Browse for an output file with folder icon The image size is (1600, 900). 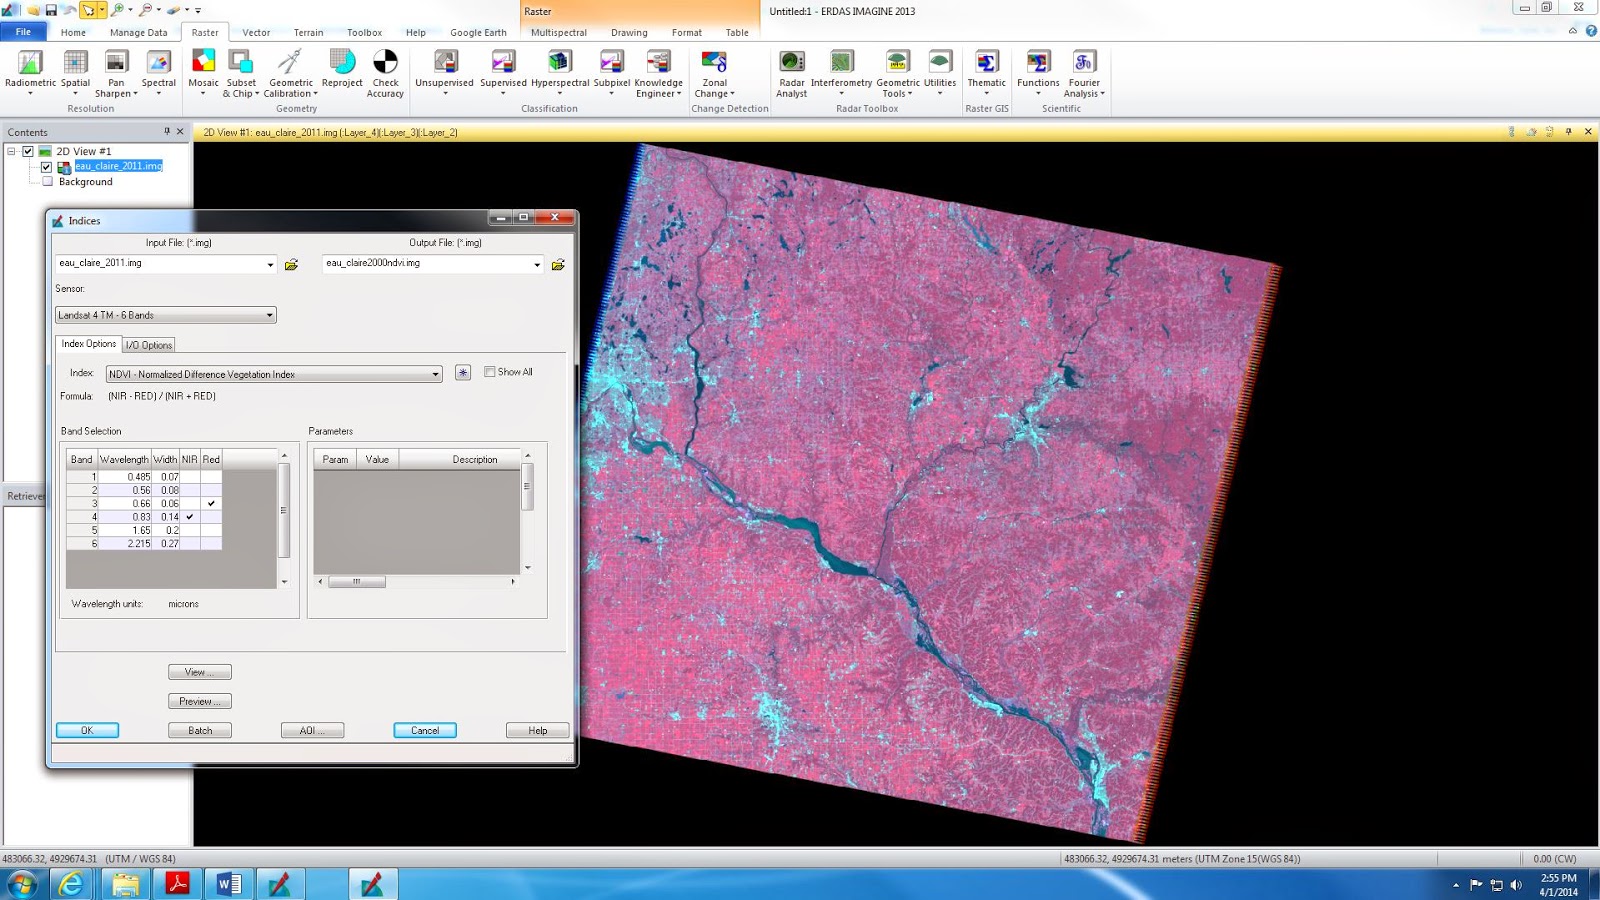coord(557,264)
